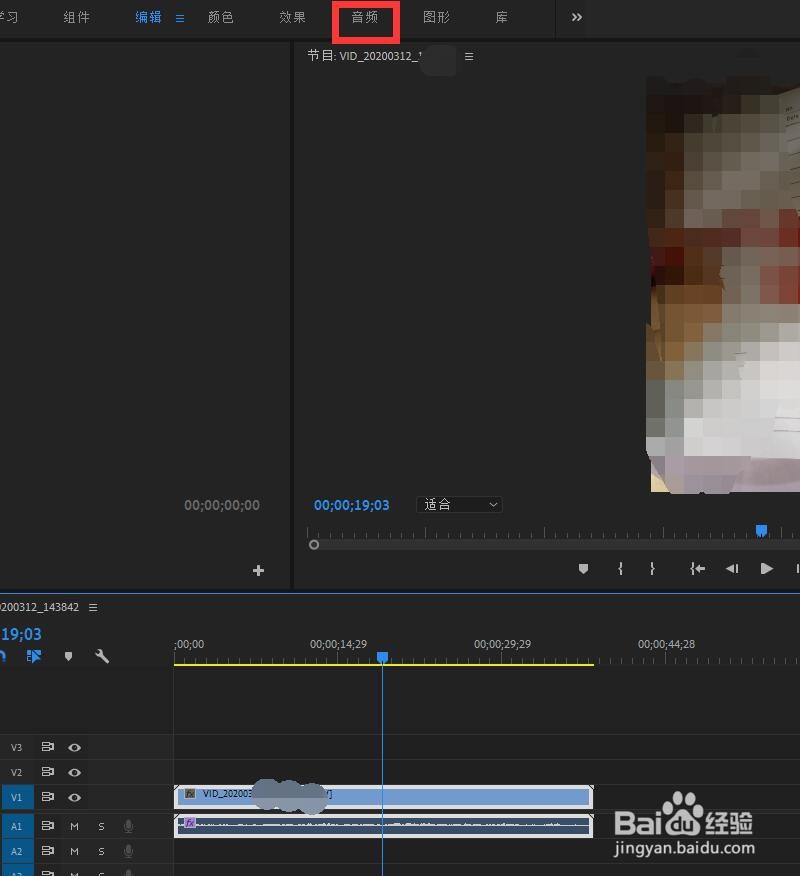Screen dimensions: 800x876
Task: Click the program monitor zoom scroll handle
Action: point(314,545)
